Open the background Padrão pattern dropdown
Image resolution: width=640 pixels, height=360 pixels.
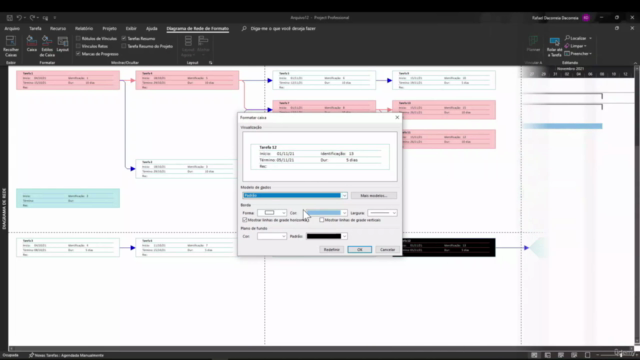pyautogui.click(x=344, y=236)
